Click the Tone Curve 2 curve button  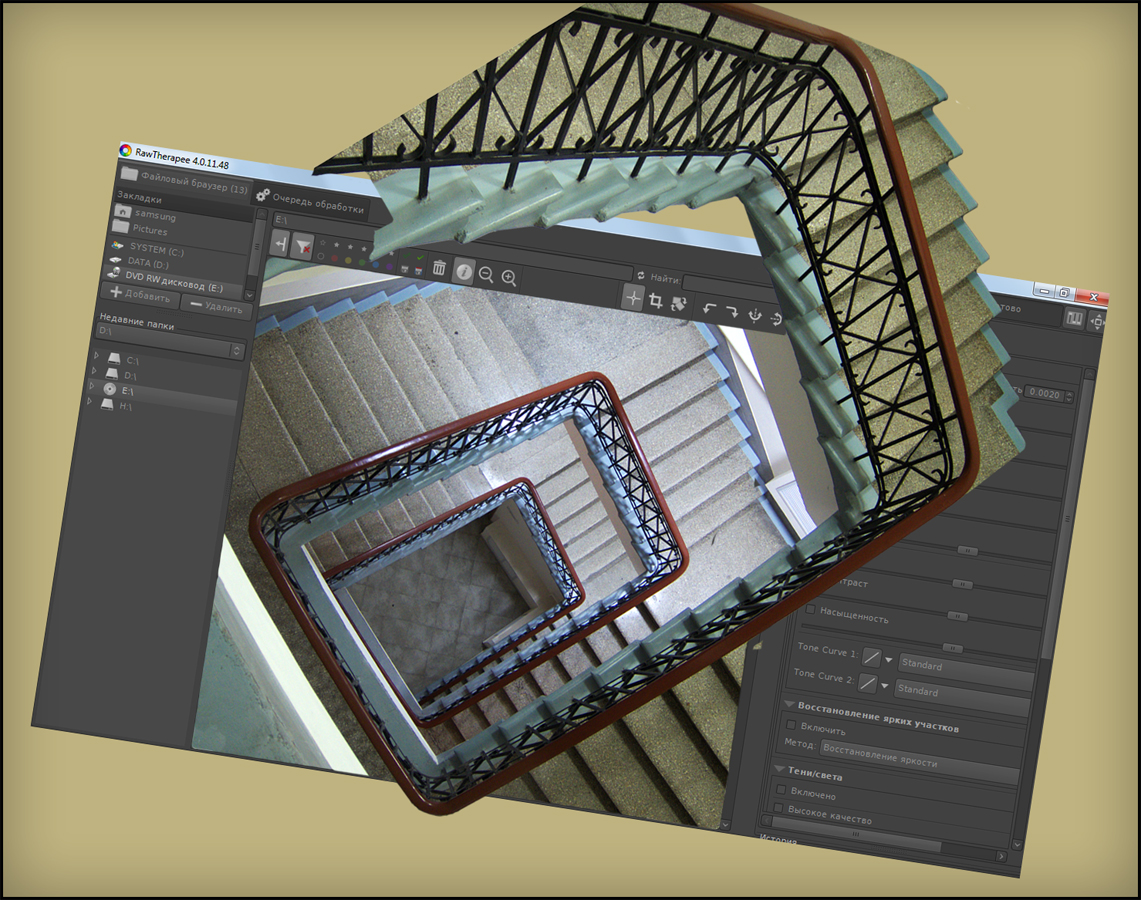pyautogui.click(x=867, y=683)
